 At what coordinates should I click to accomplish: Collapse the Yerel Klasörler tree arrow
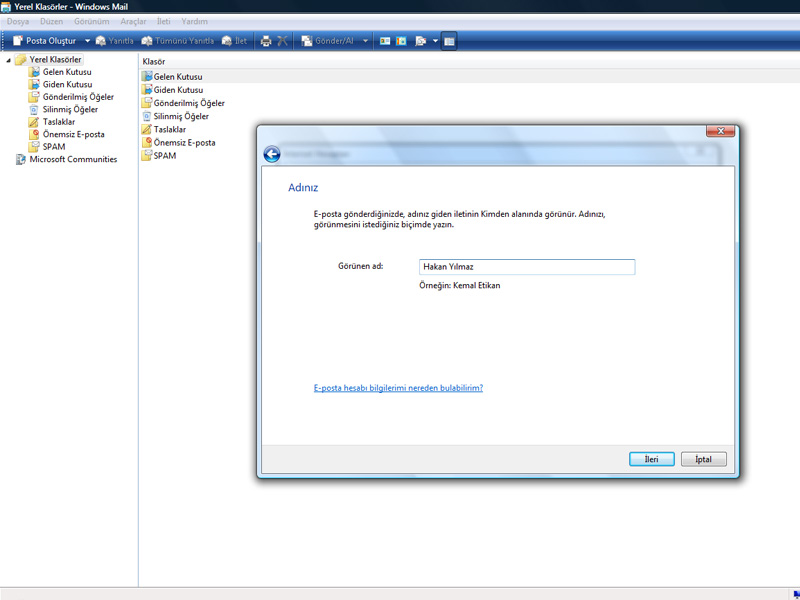click(8, 60)
